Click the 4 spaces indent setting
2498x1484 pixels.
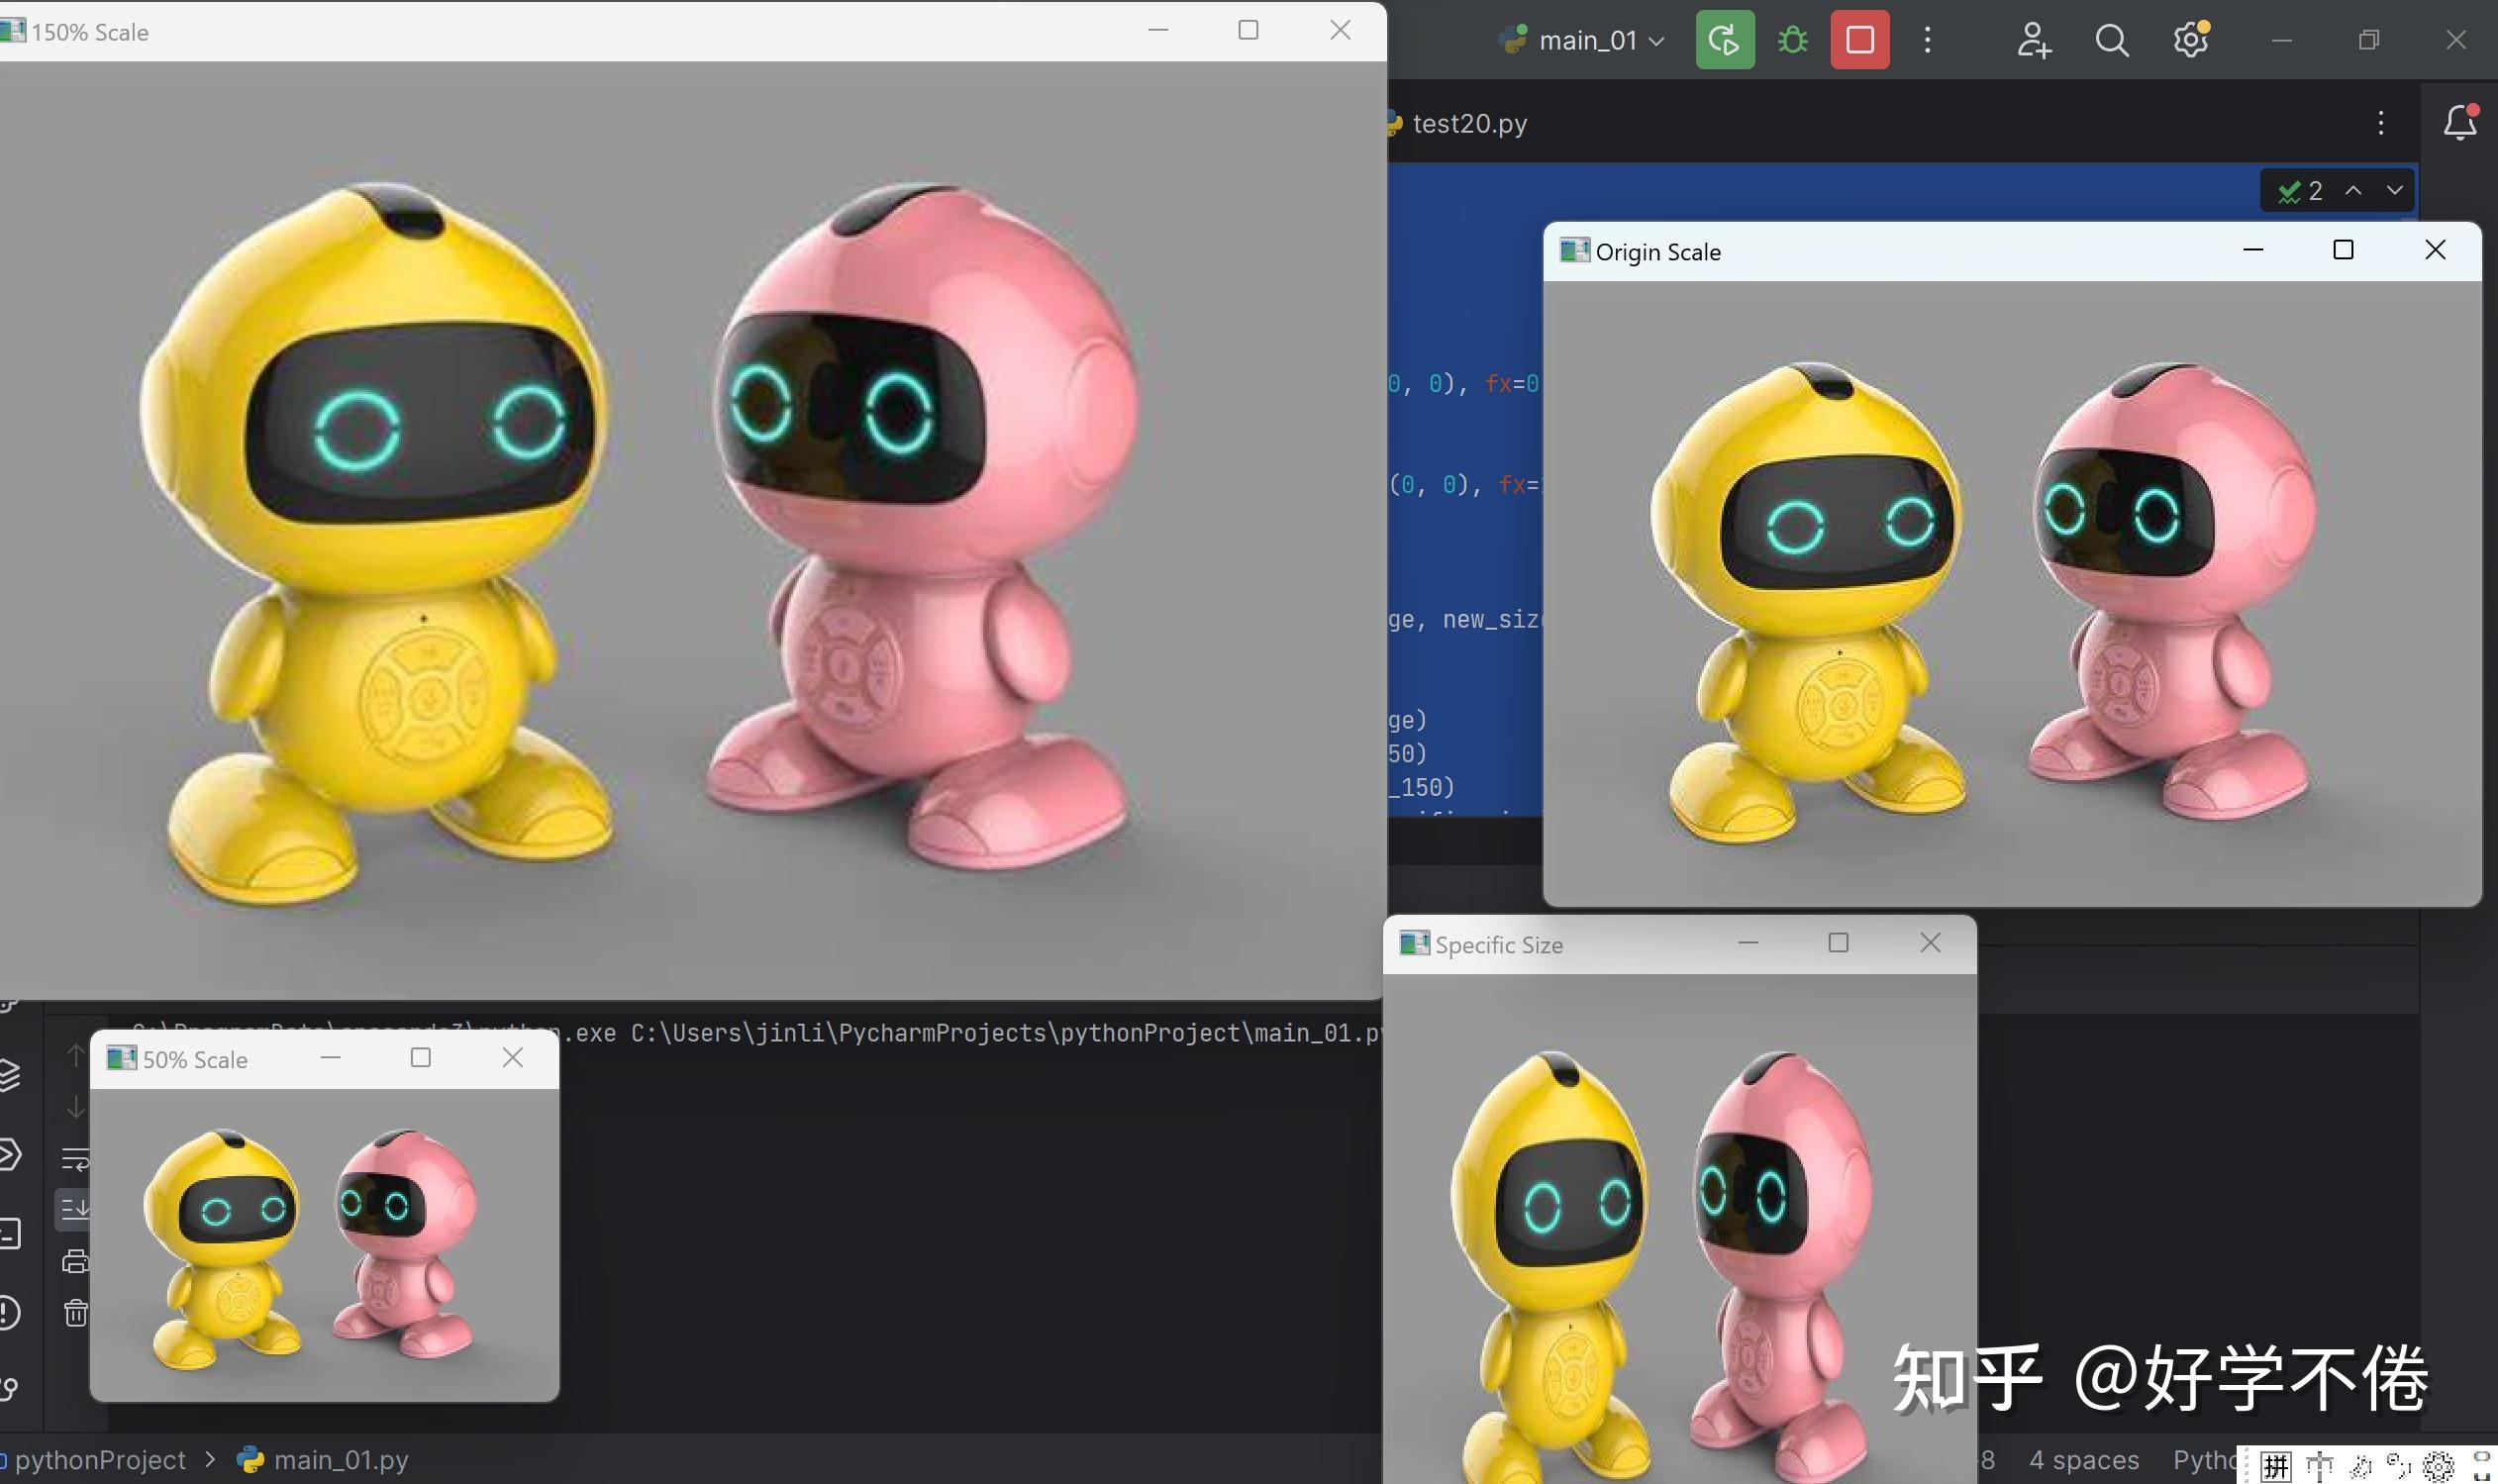coord(2083,1460)
